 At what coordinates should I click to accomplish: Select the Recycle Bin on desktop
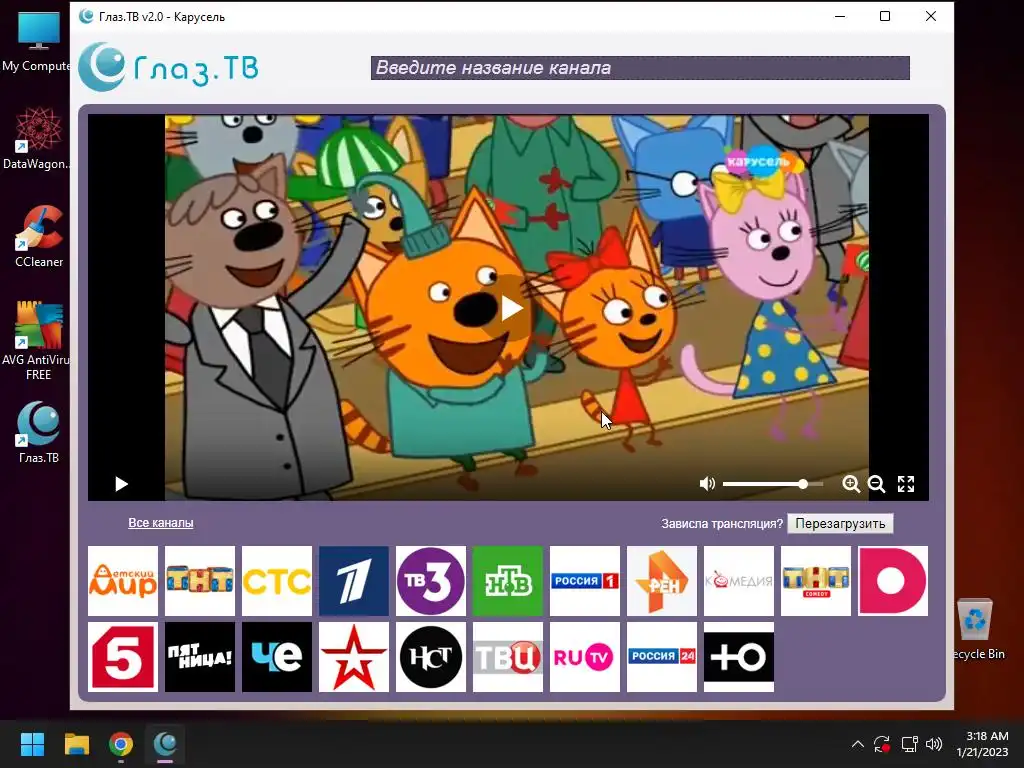(977, 629)
